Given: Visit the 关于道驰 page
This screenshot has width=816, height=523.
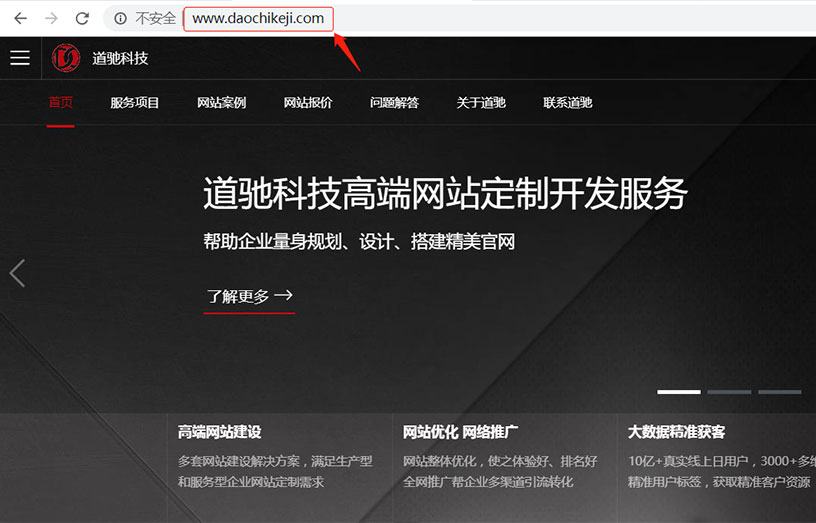Looking at the screenshot, I should click(481, 103).
